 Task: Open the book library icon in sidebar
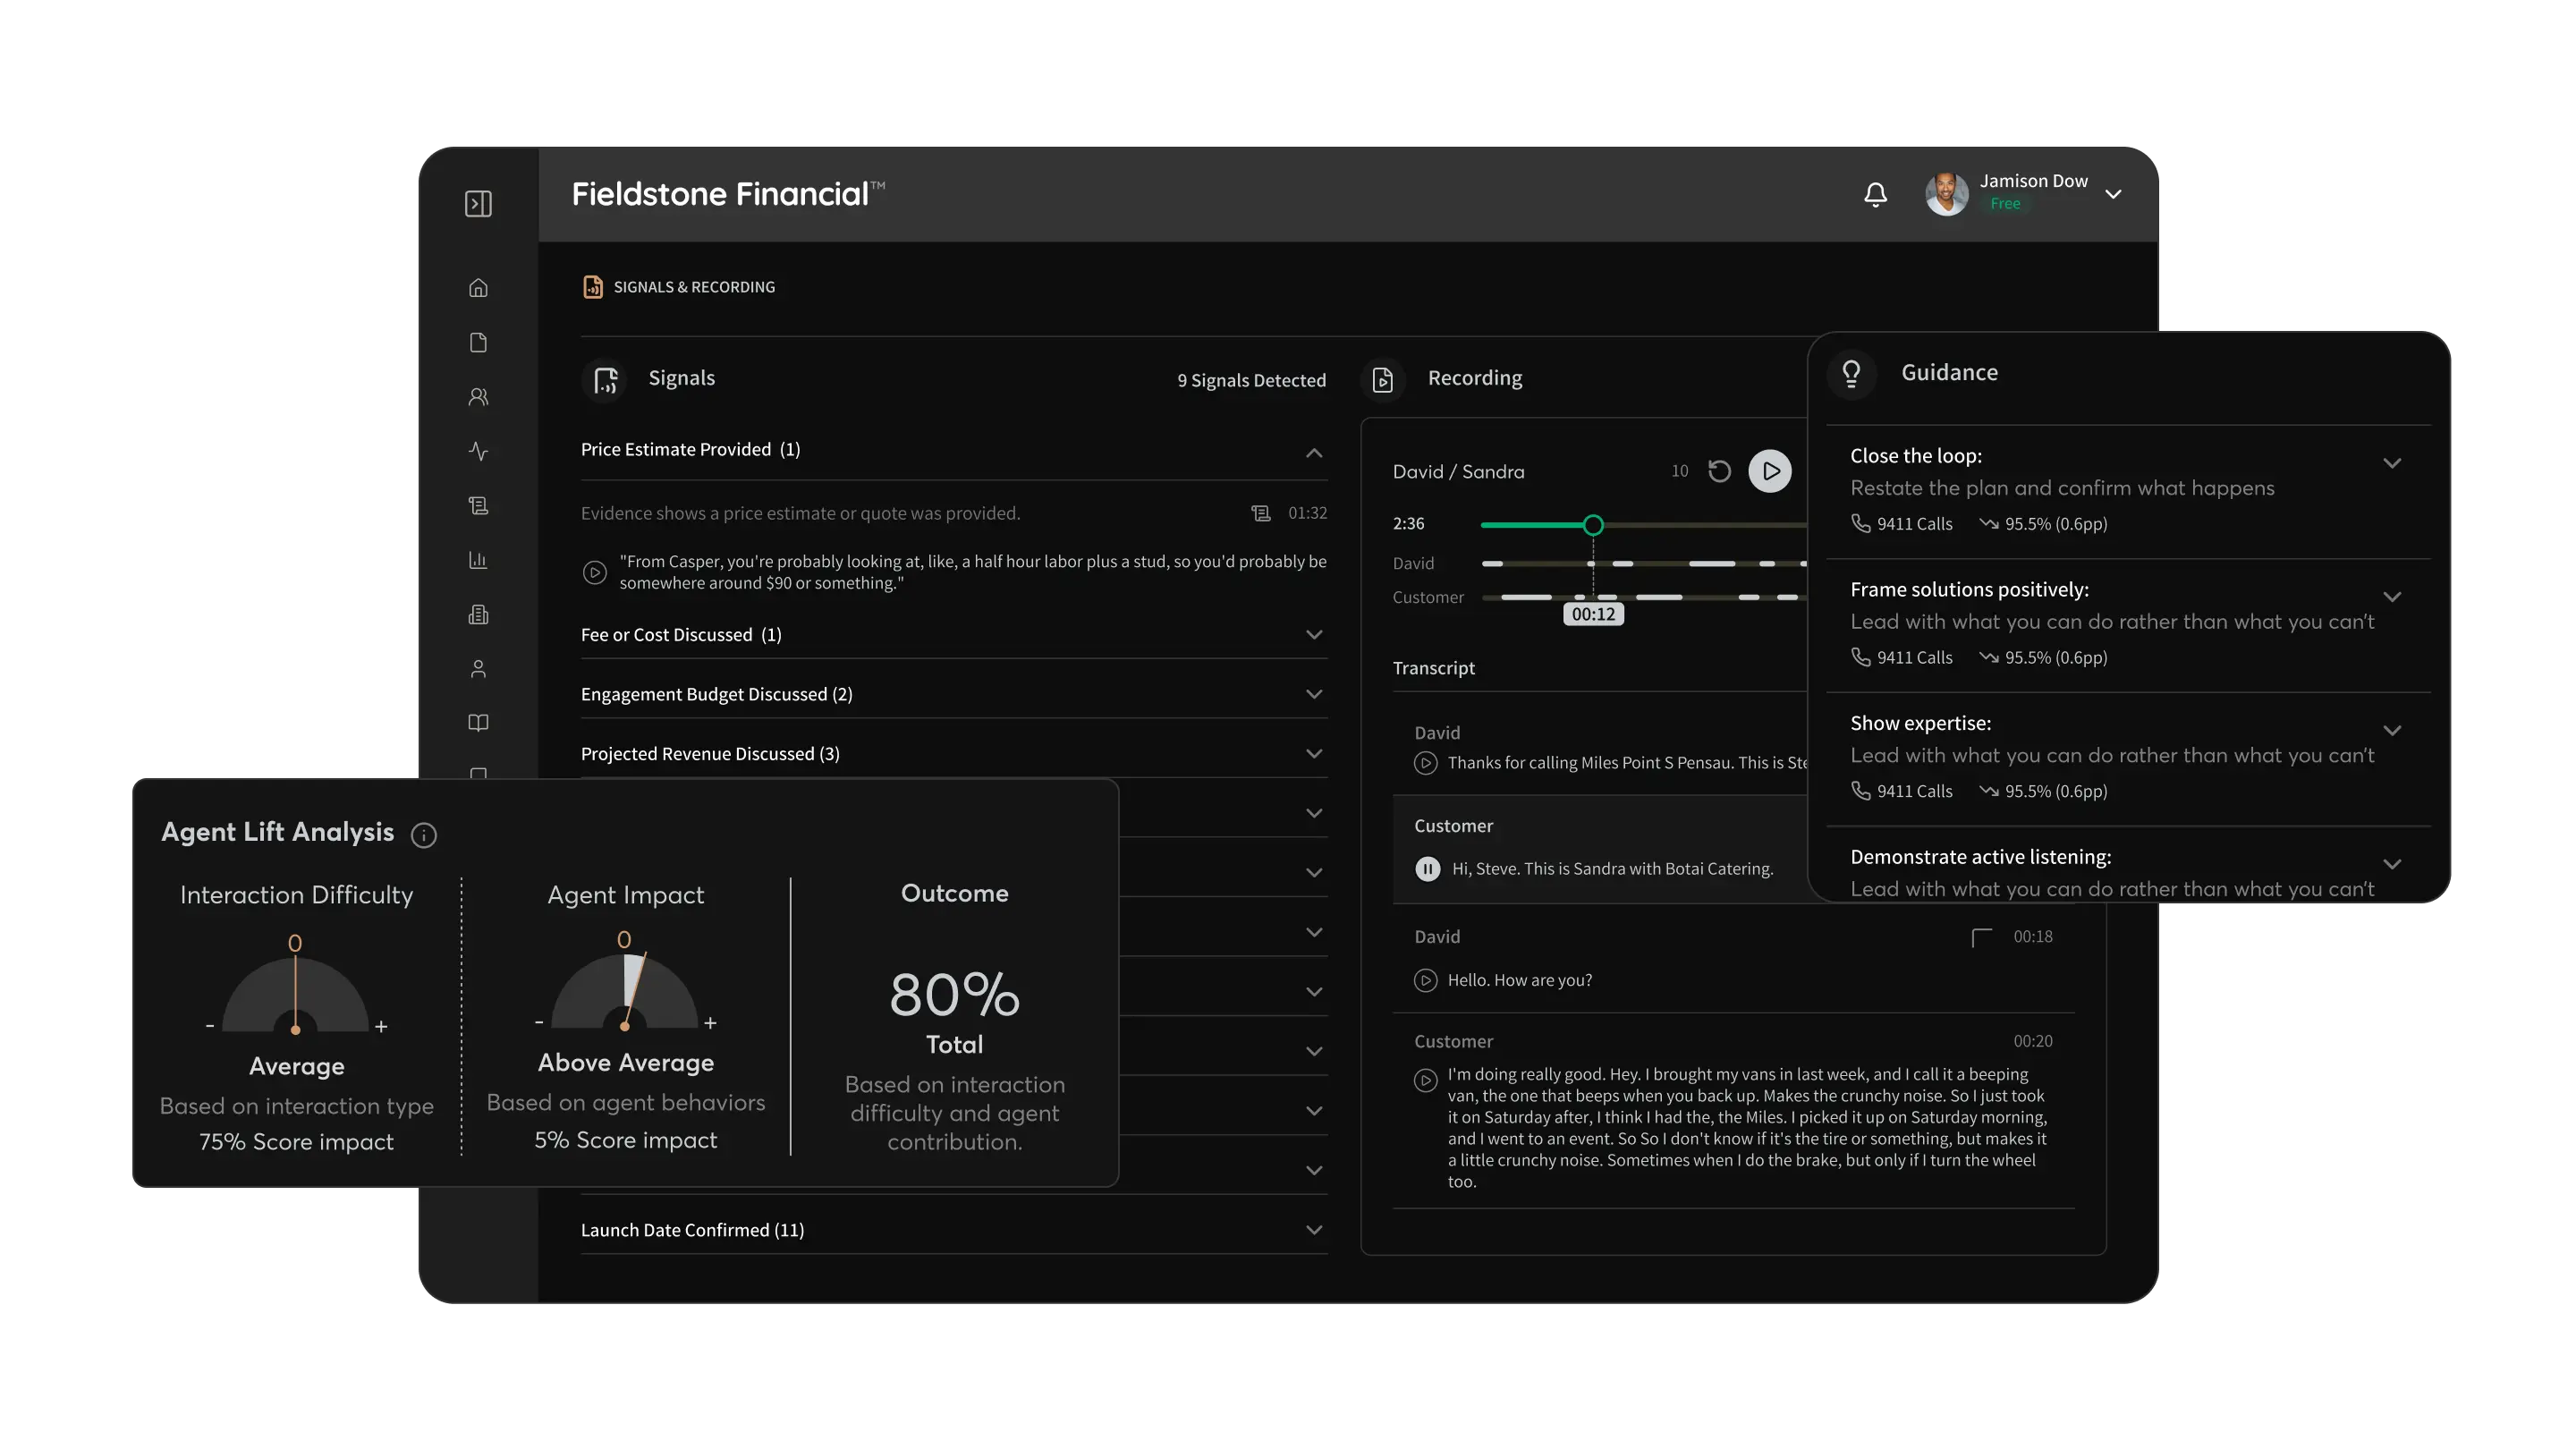point(478,723)
